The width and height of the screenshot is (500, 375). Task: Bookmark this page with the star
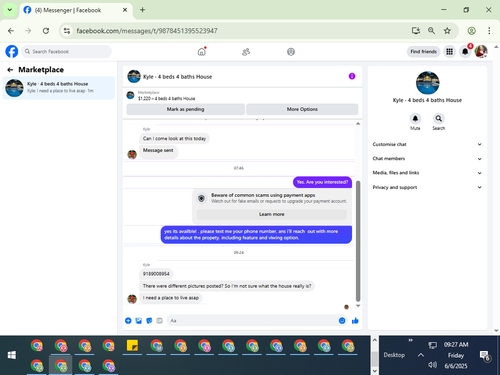coord(447,31)
